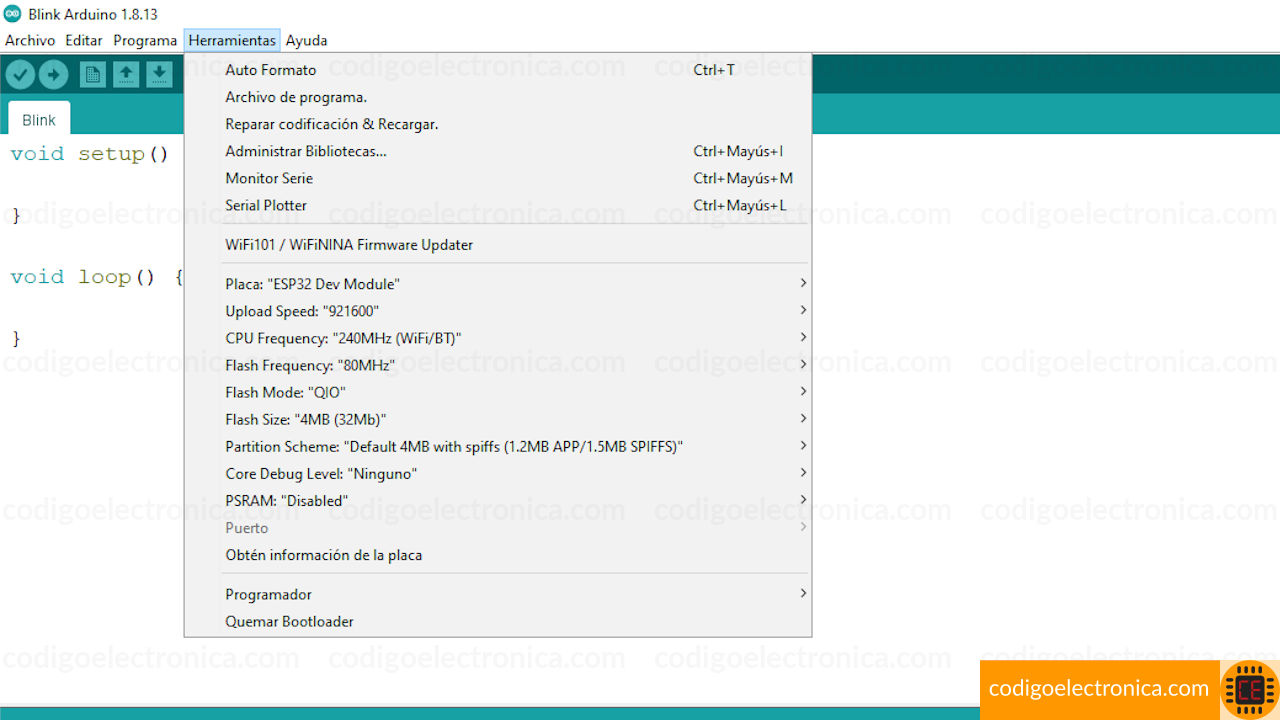Launch Monitor Serie

498,178
